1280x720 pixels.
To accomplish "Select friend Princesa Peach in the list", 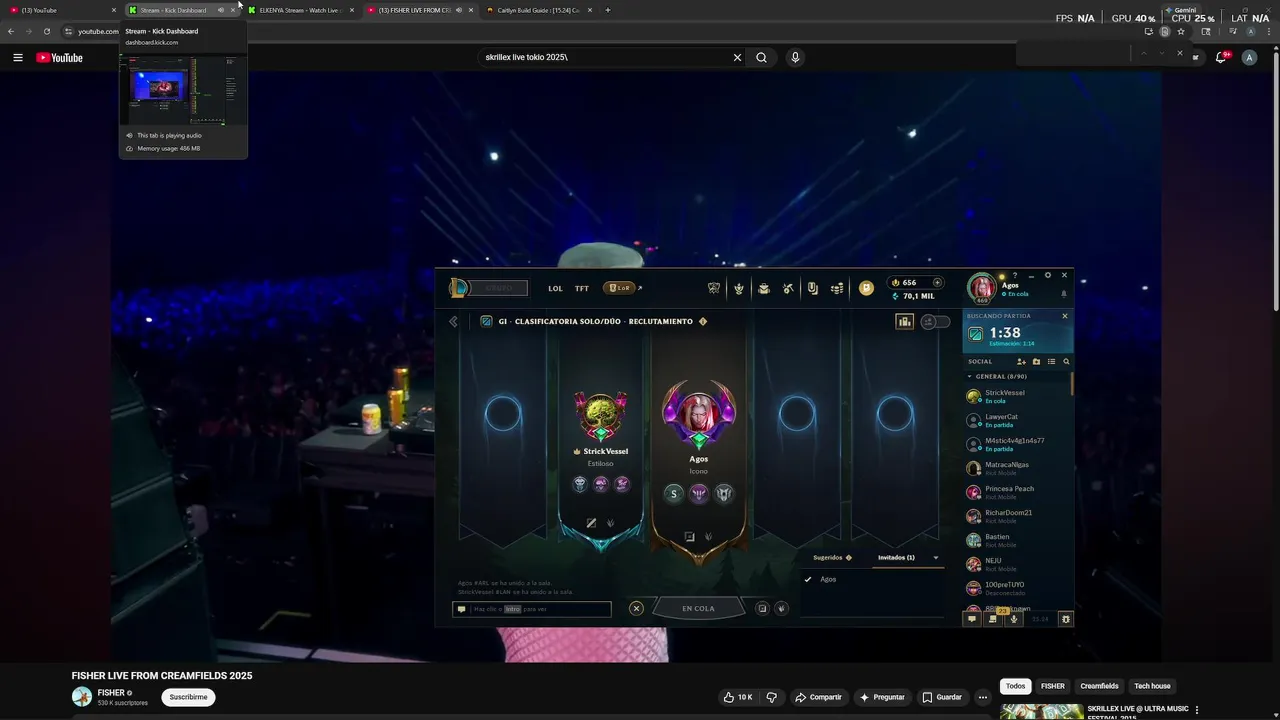I will click(x=1018, y=492).
